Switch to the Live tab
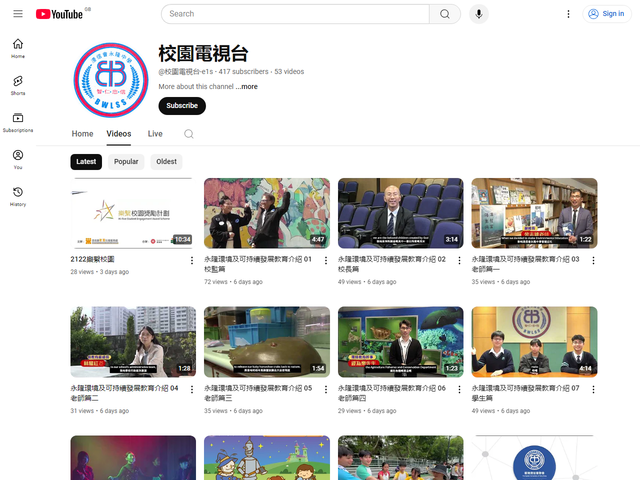 pyautogui.click(x=155, y=134)
